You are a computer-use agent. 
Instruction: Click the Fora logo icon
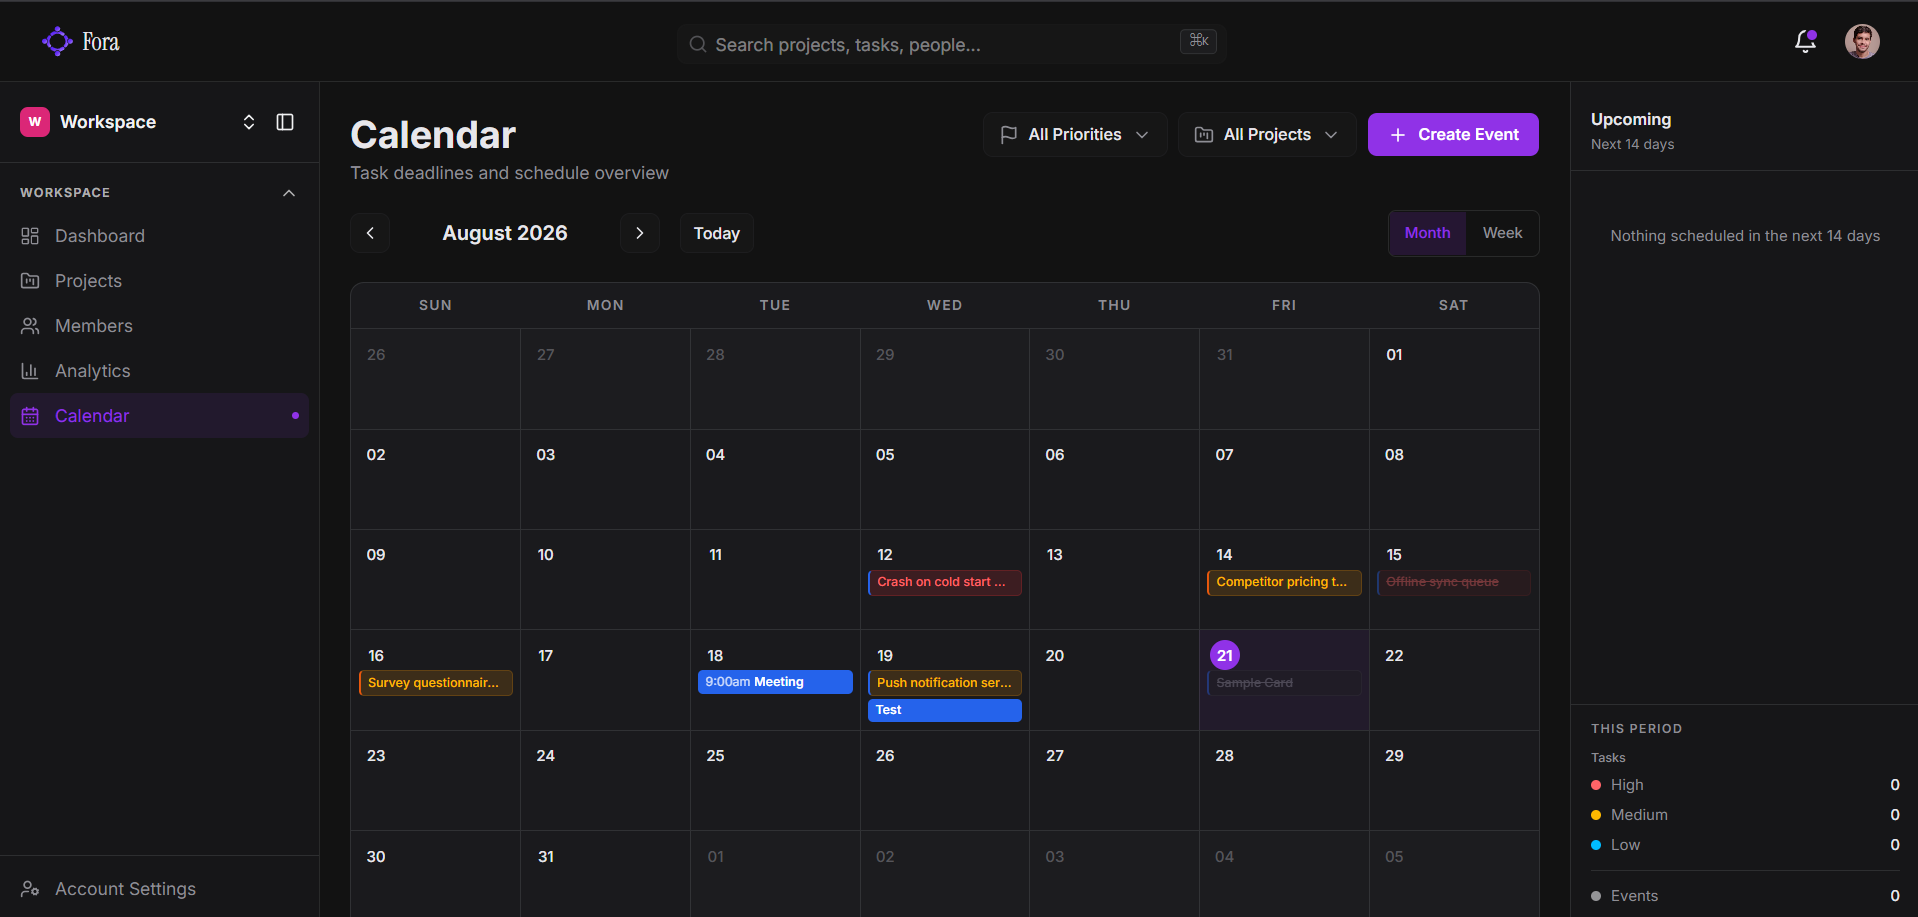pyautogui.click(x=57, y=41)
